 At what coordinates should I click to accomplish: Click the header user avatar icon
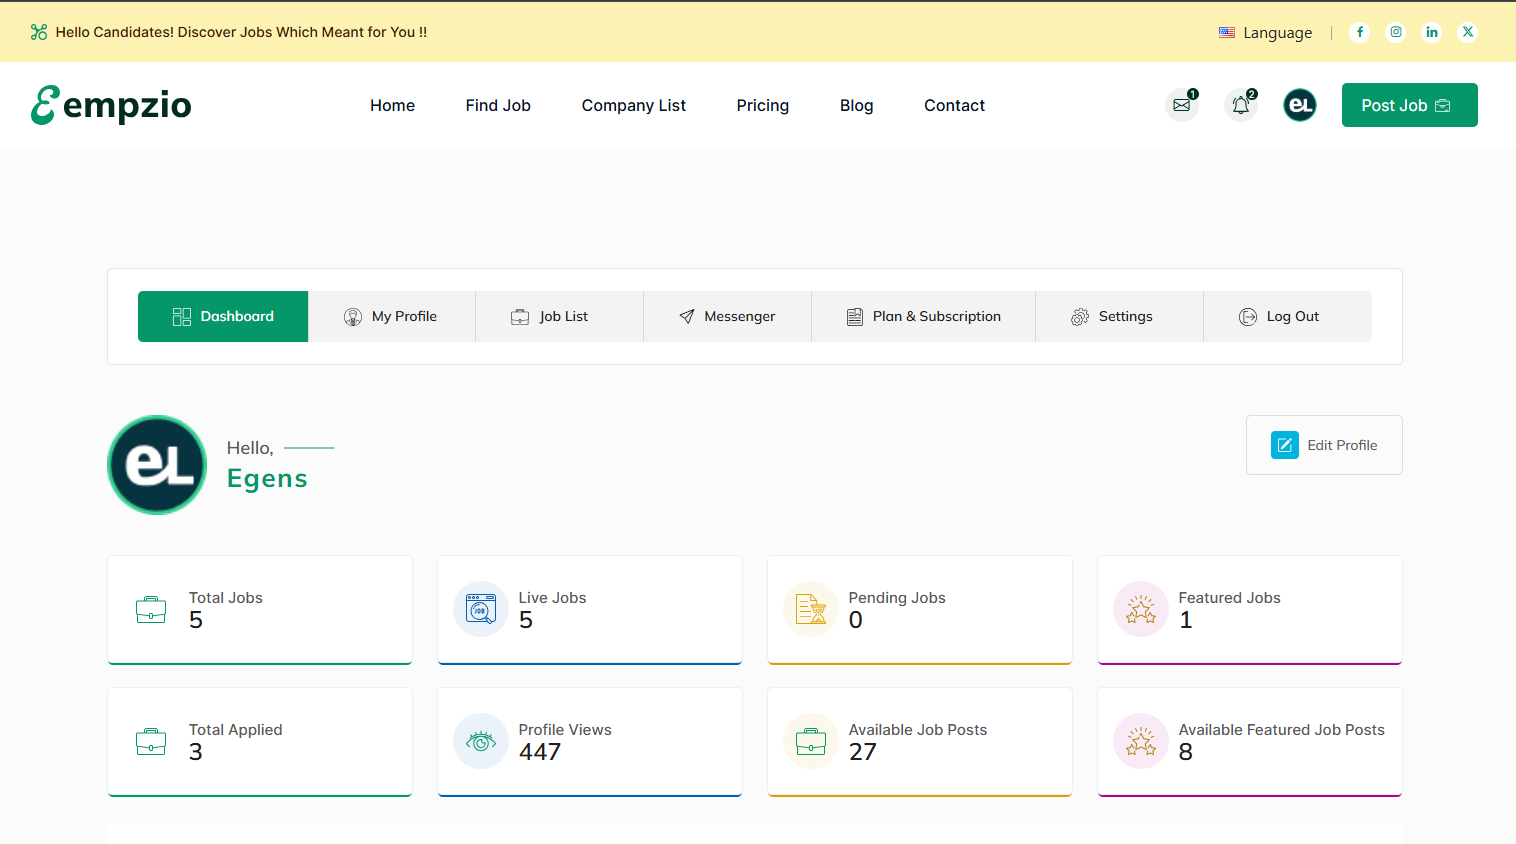pyautogui.click(x=1300, y=105)
